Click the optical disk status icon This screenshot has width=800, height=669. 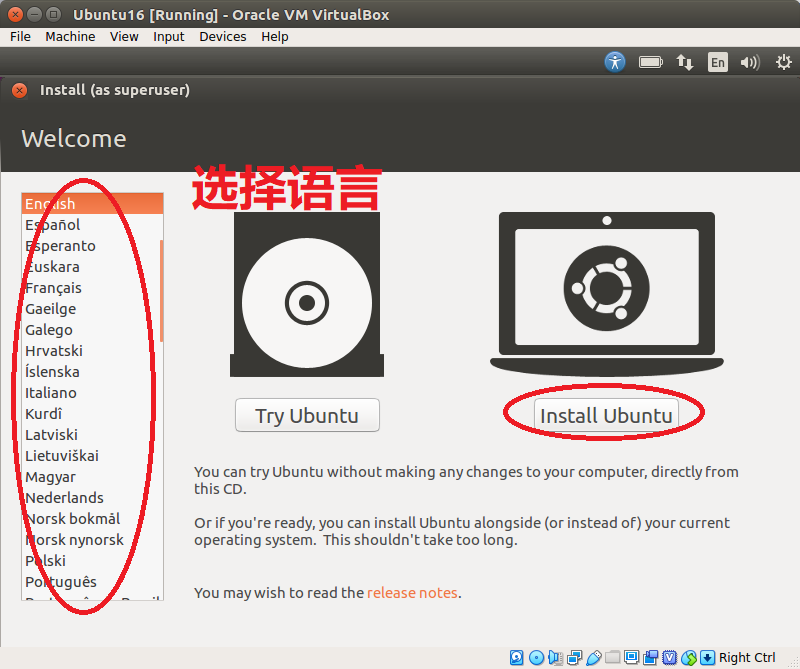pos(536,657)
